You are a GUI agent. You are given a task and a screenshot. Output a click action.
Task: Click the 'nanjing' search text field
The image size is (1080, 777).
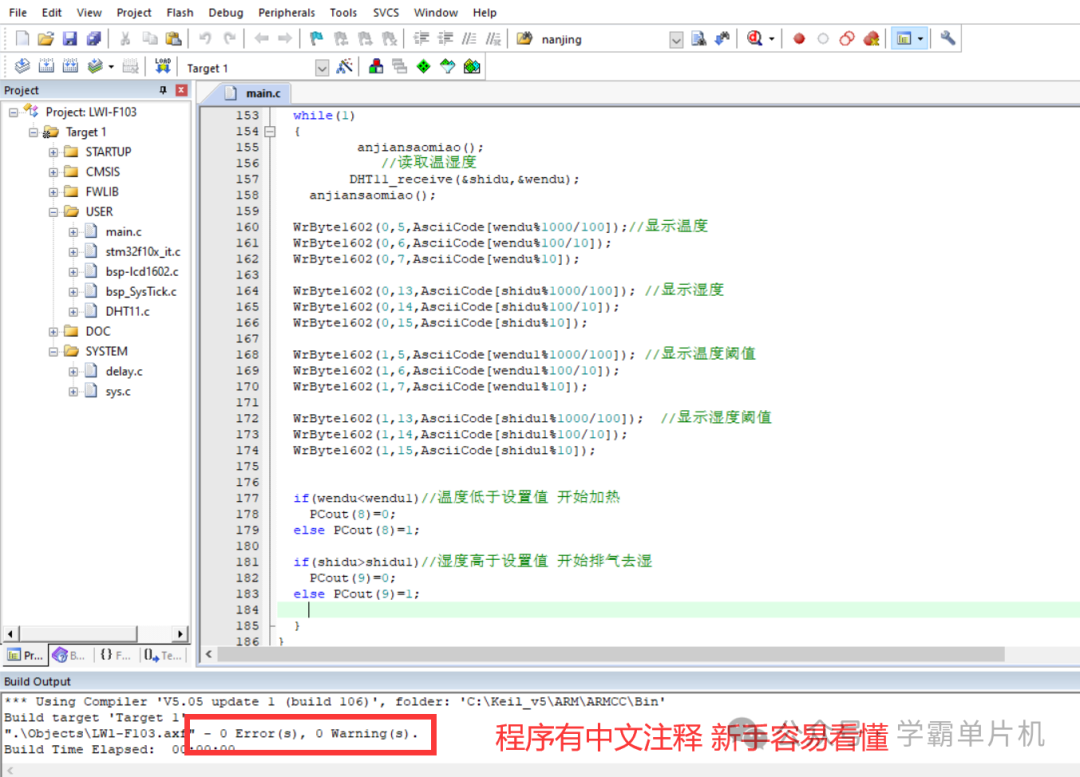click(x=603, y=40)
